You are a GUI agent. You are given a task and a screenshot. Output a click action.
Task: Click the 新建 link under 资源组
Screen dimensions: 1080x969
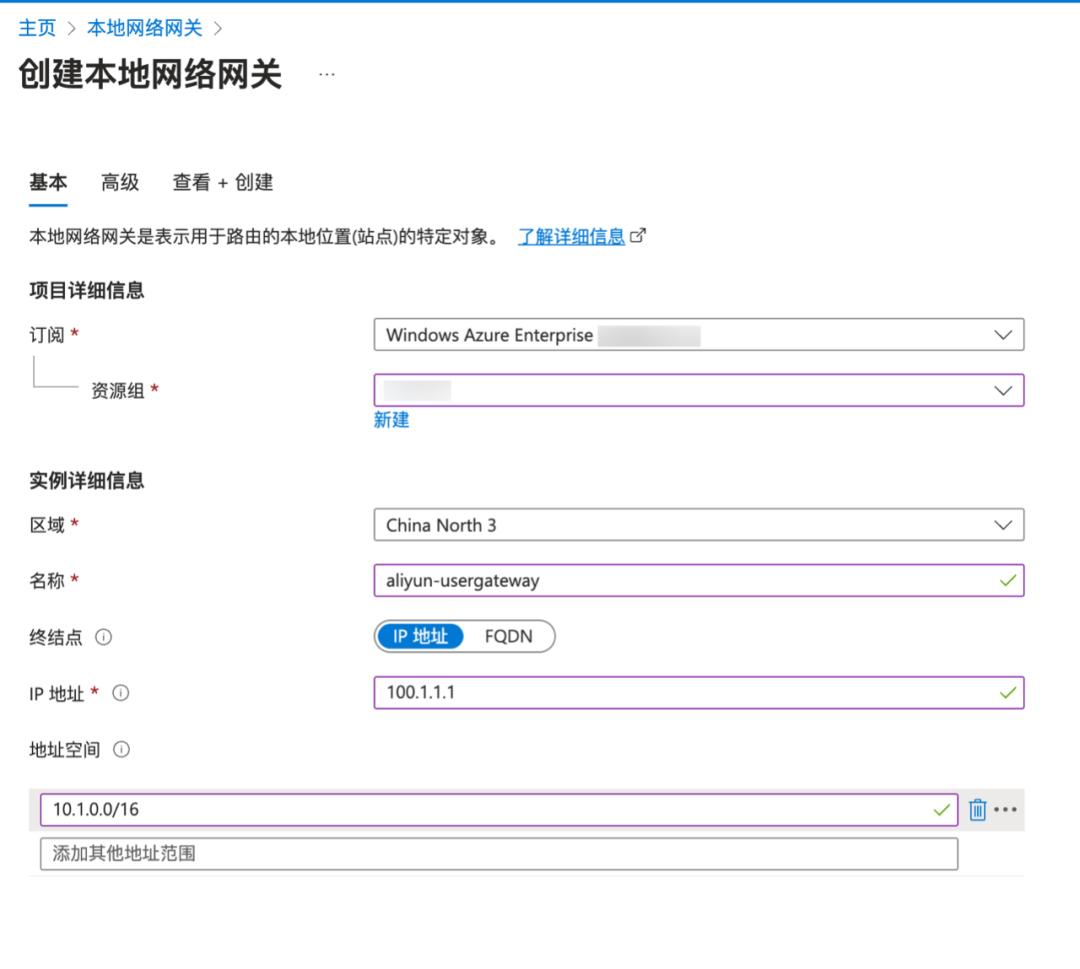click(x=391, y=420)
